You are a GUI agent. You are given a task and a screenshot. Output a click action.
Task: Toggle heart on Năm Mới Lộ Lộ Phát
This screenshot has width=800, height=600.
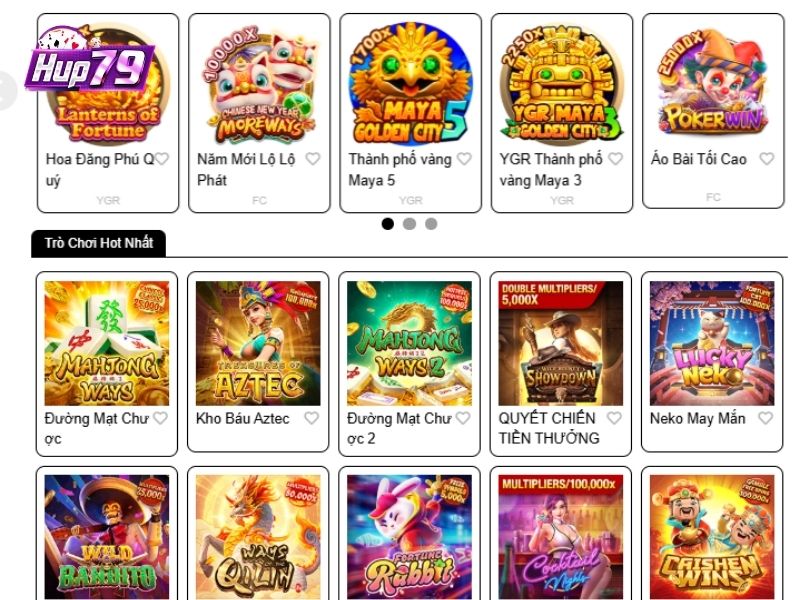pyautogui.click(x=313, y=159)
